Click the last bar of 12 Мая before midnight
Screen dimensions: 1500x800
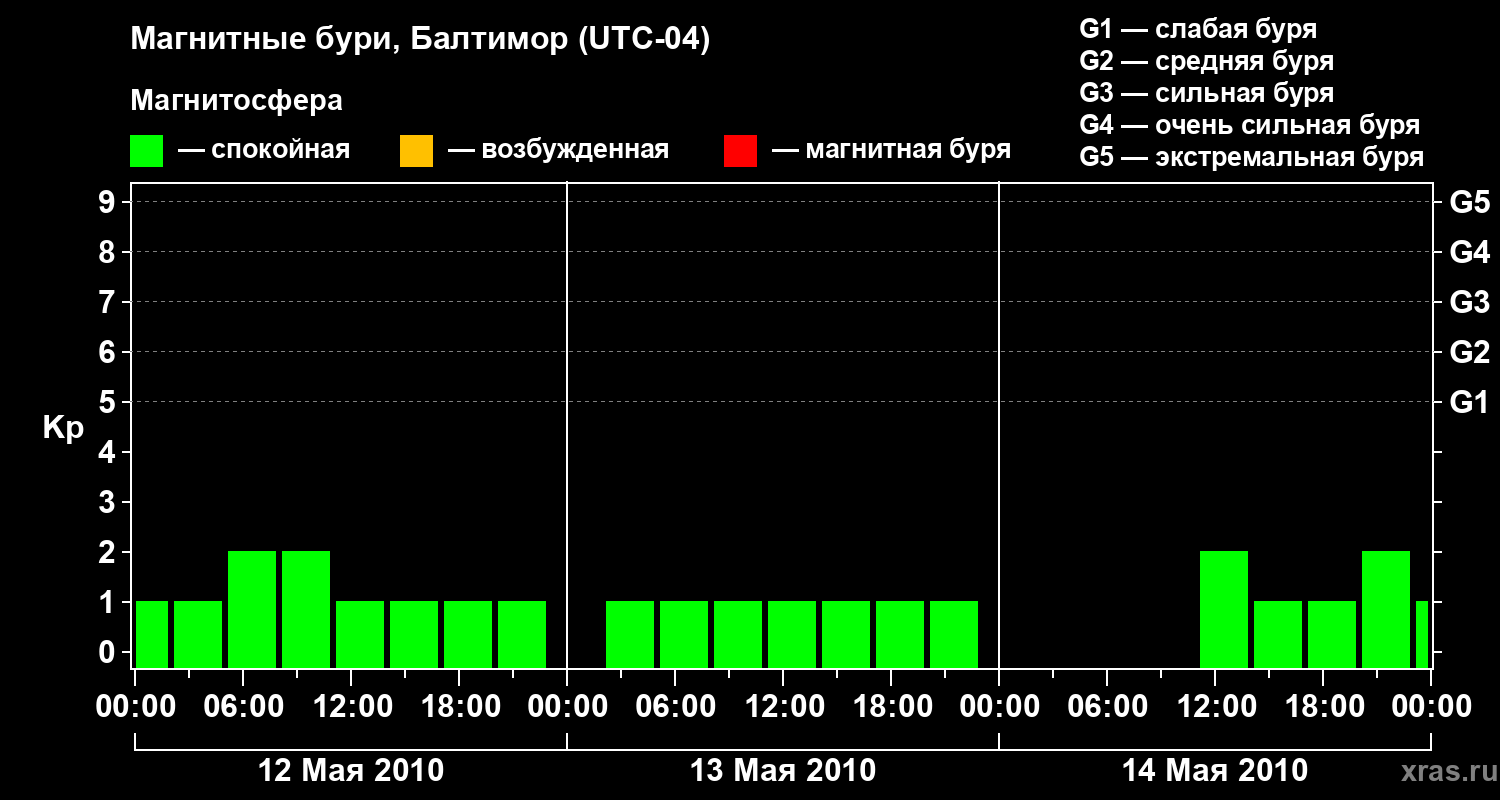coord(522,634)
